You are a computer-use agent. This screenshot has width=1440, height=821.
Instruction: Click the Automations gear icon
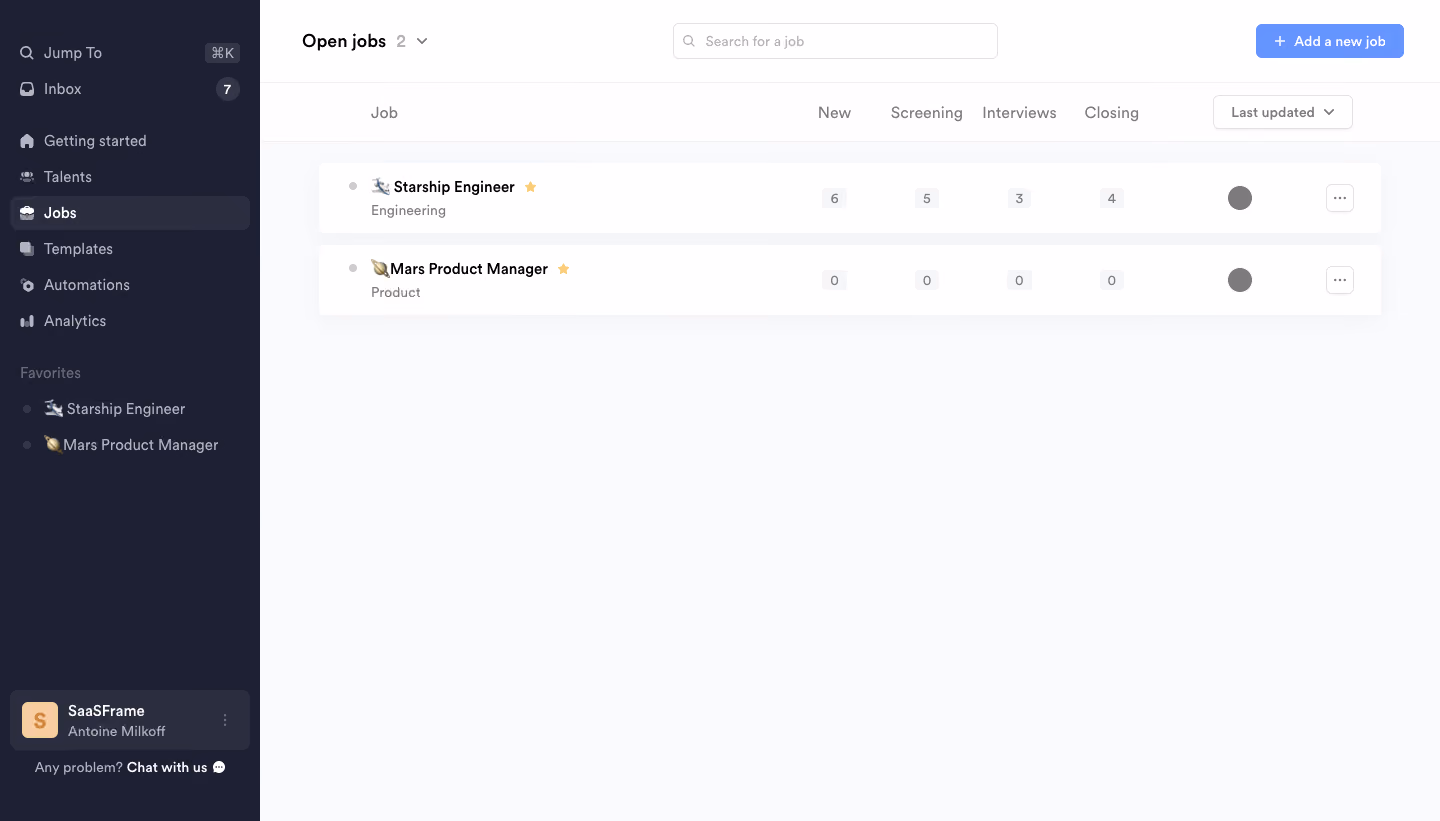[x=27, y=285]
